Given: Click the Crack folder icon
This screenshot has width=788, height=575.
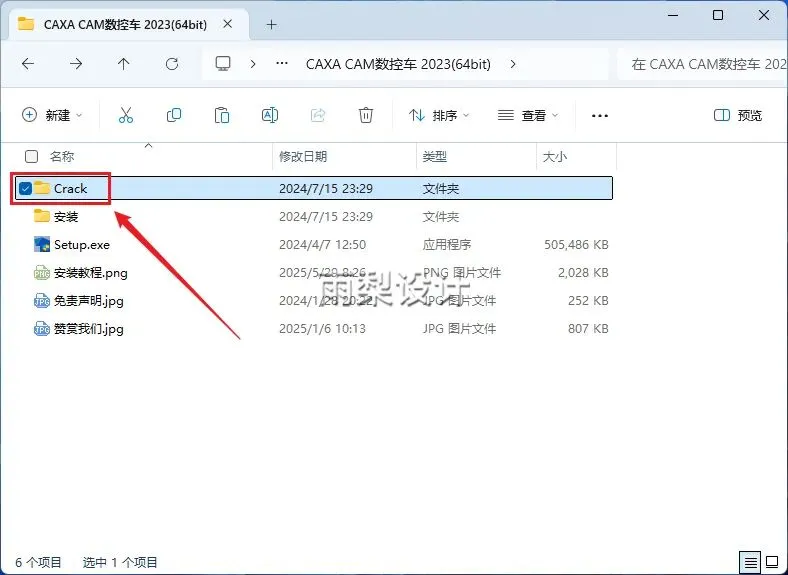Looking at the screenshot, I should coord(42,188).
